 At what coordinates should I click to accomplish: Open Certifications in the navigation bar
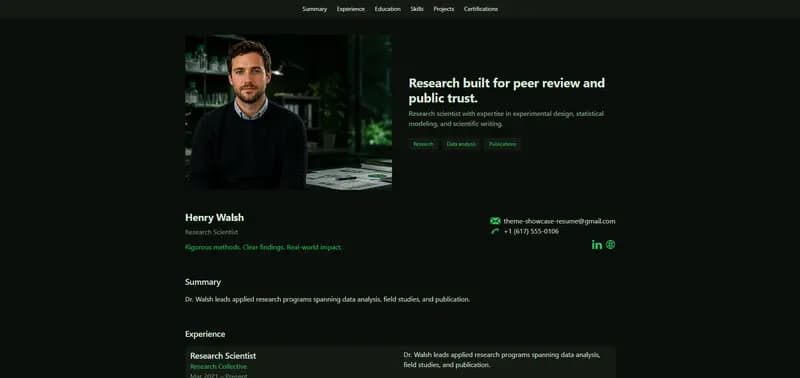pos(481,9)
